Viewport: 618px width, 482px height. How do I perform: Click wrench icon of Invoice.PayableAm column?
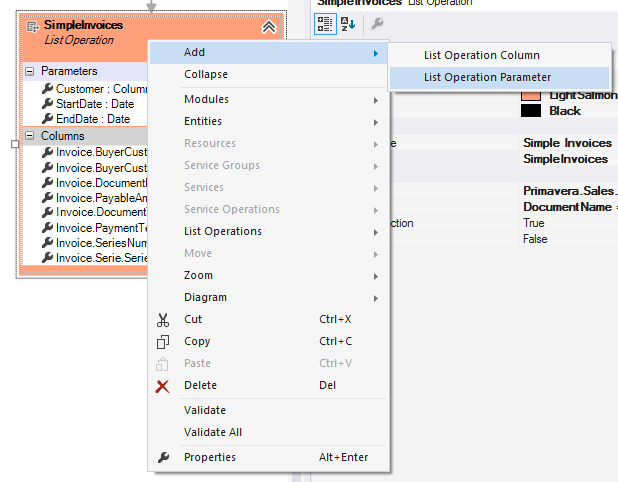(47, 197)
